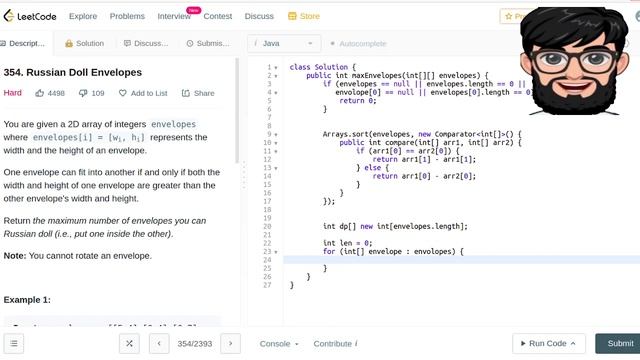The height and width of the screenshot is (360, 640).
Task: Collapse the fold arrow at line 23
Action: (276, 252)
